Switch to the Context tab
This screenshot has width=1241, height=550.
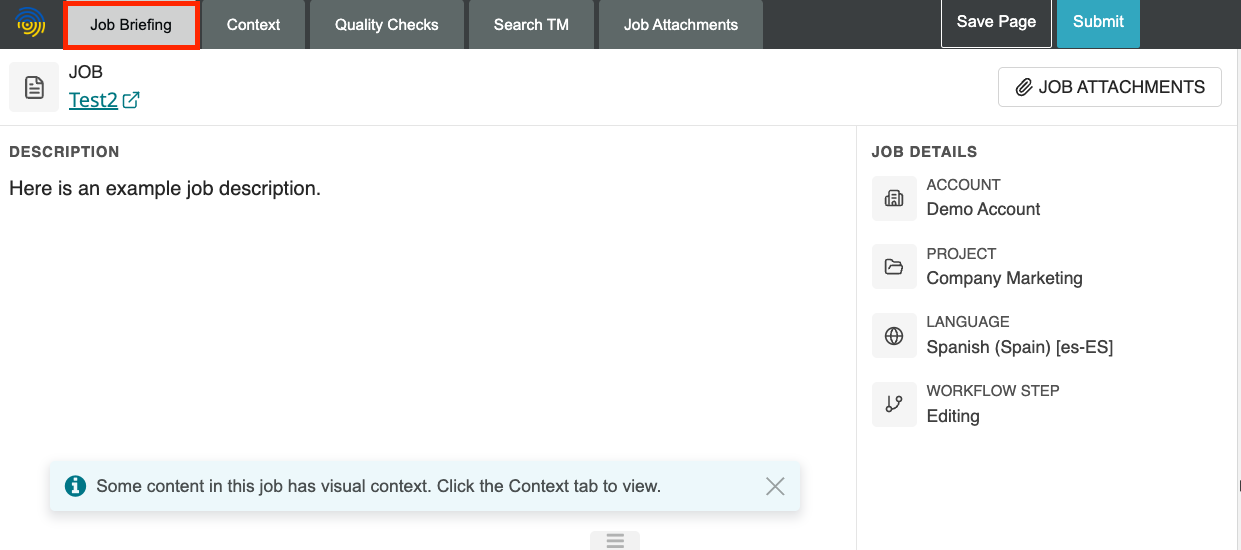[253, 25]
